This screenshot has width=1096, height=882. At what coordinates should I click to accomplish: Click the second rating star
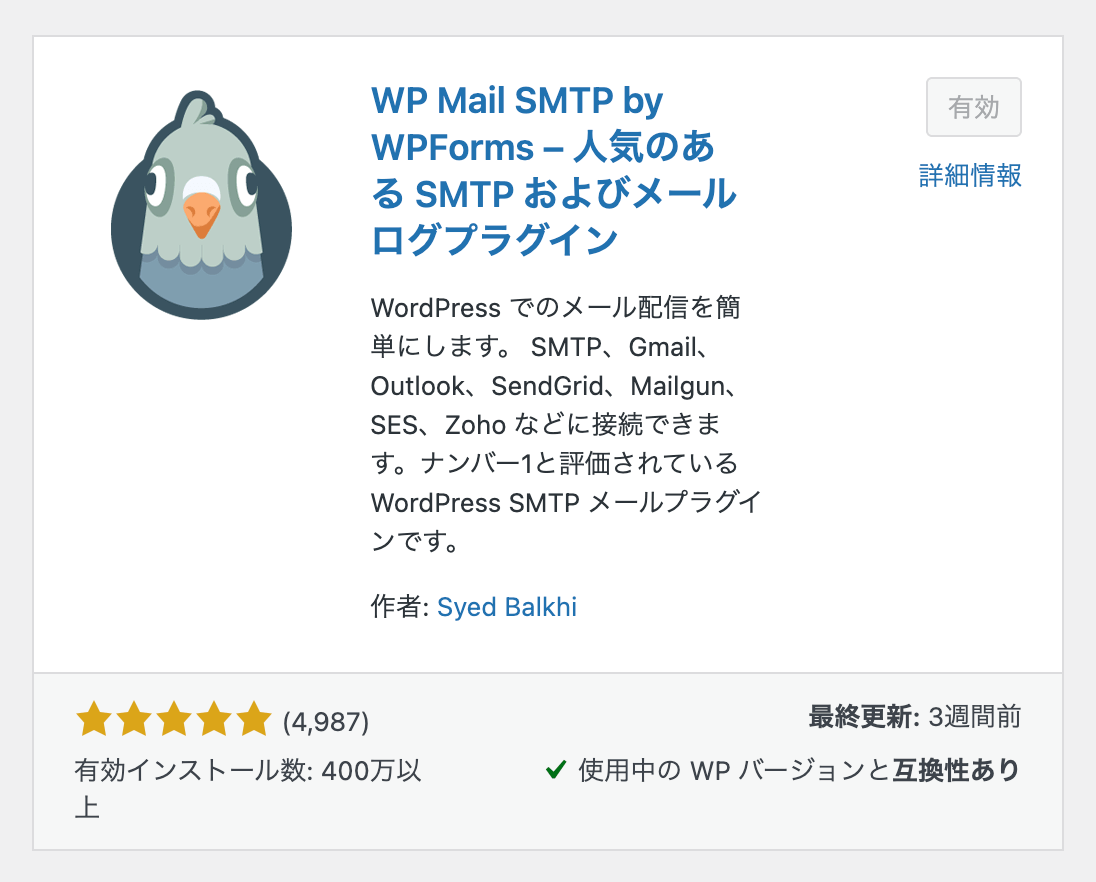pyautogui.click(x=133, y=718)
